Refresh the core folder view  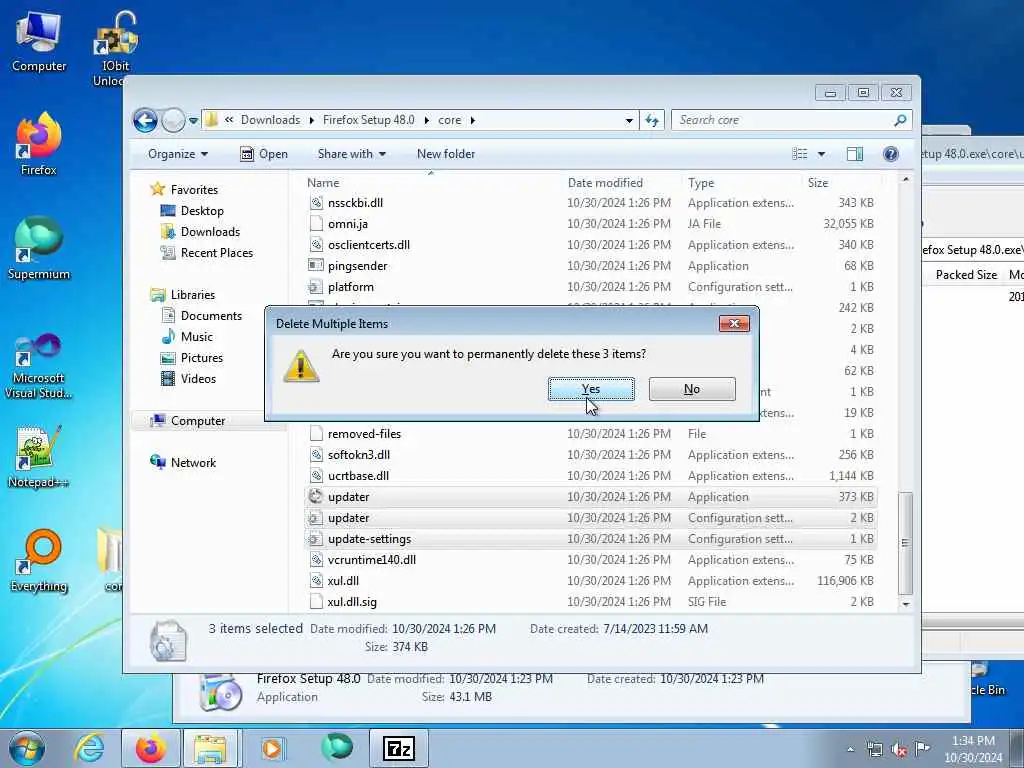click(x=652, y=120)
